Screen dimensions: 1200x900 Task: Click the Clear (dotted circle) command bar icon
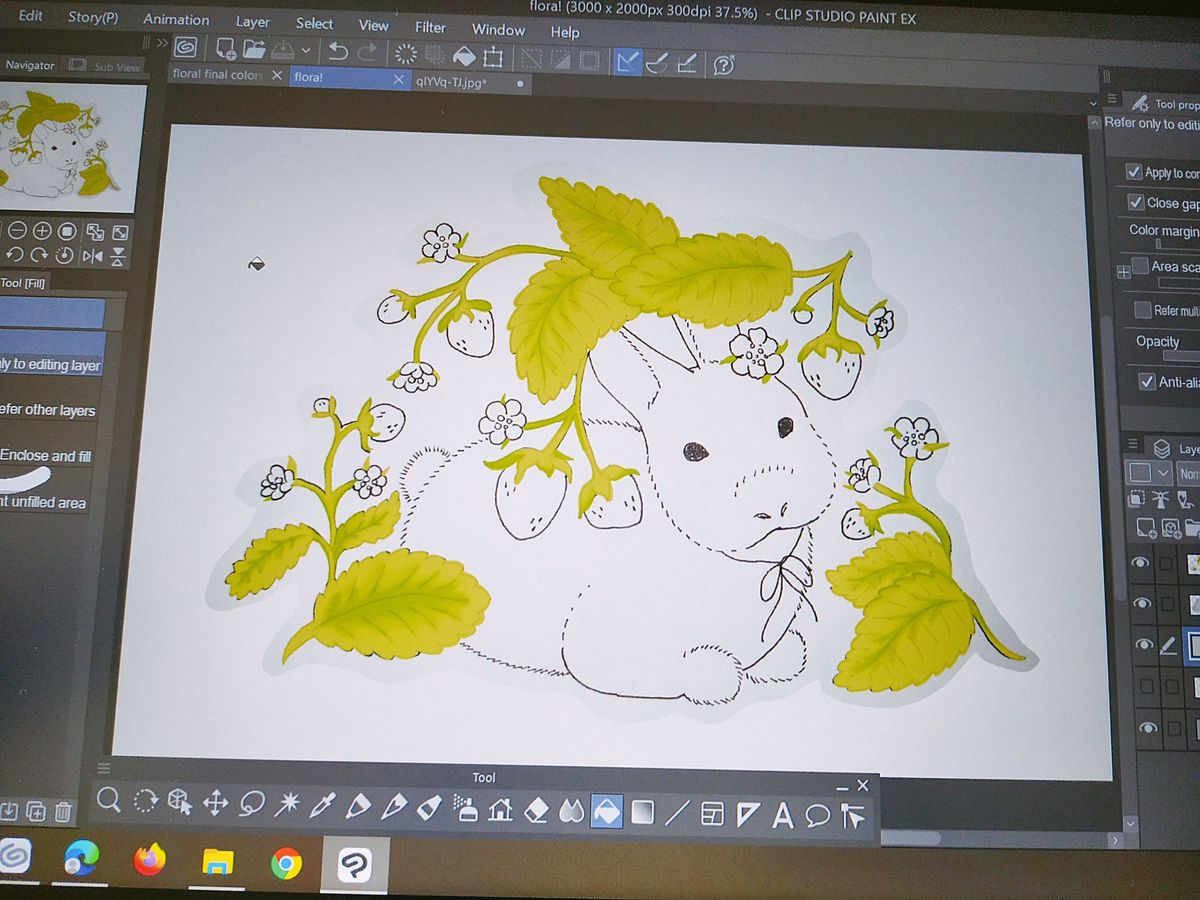click(406, 53)
